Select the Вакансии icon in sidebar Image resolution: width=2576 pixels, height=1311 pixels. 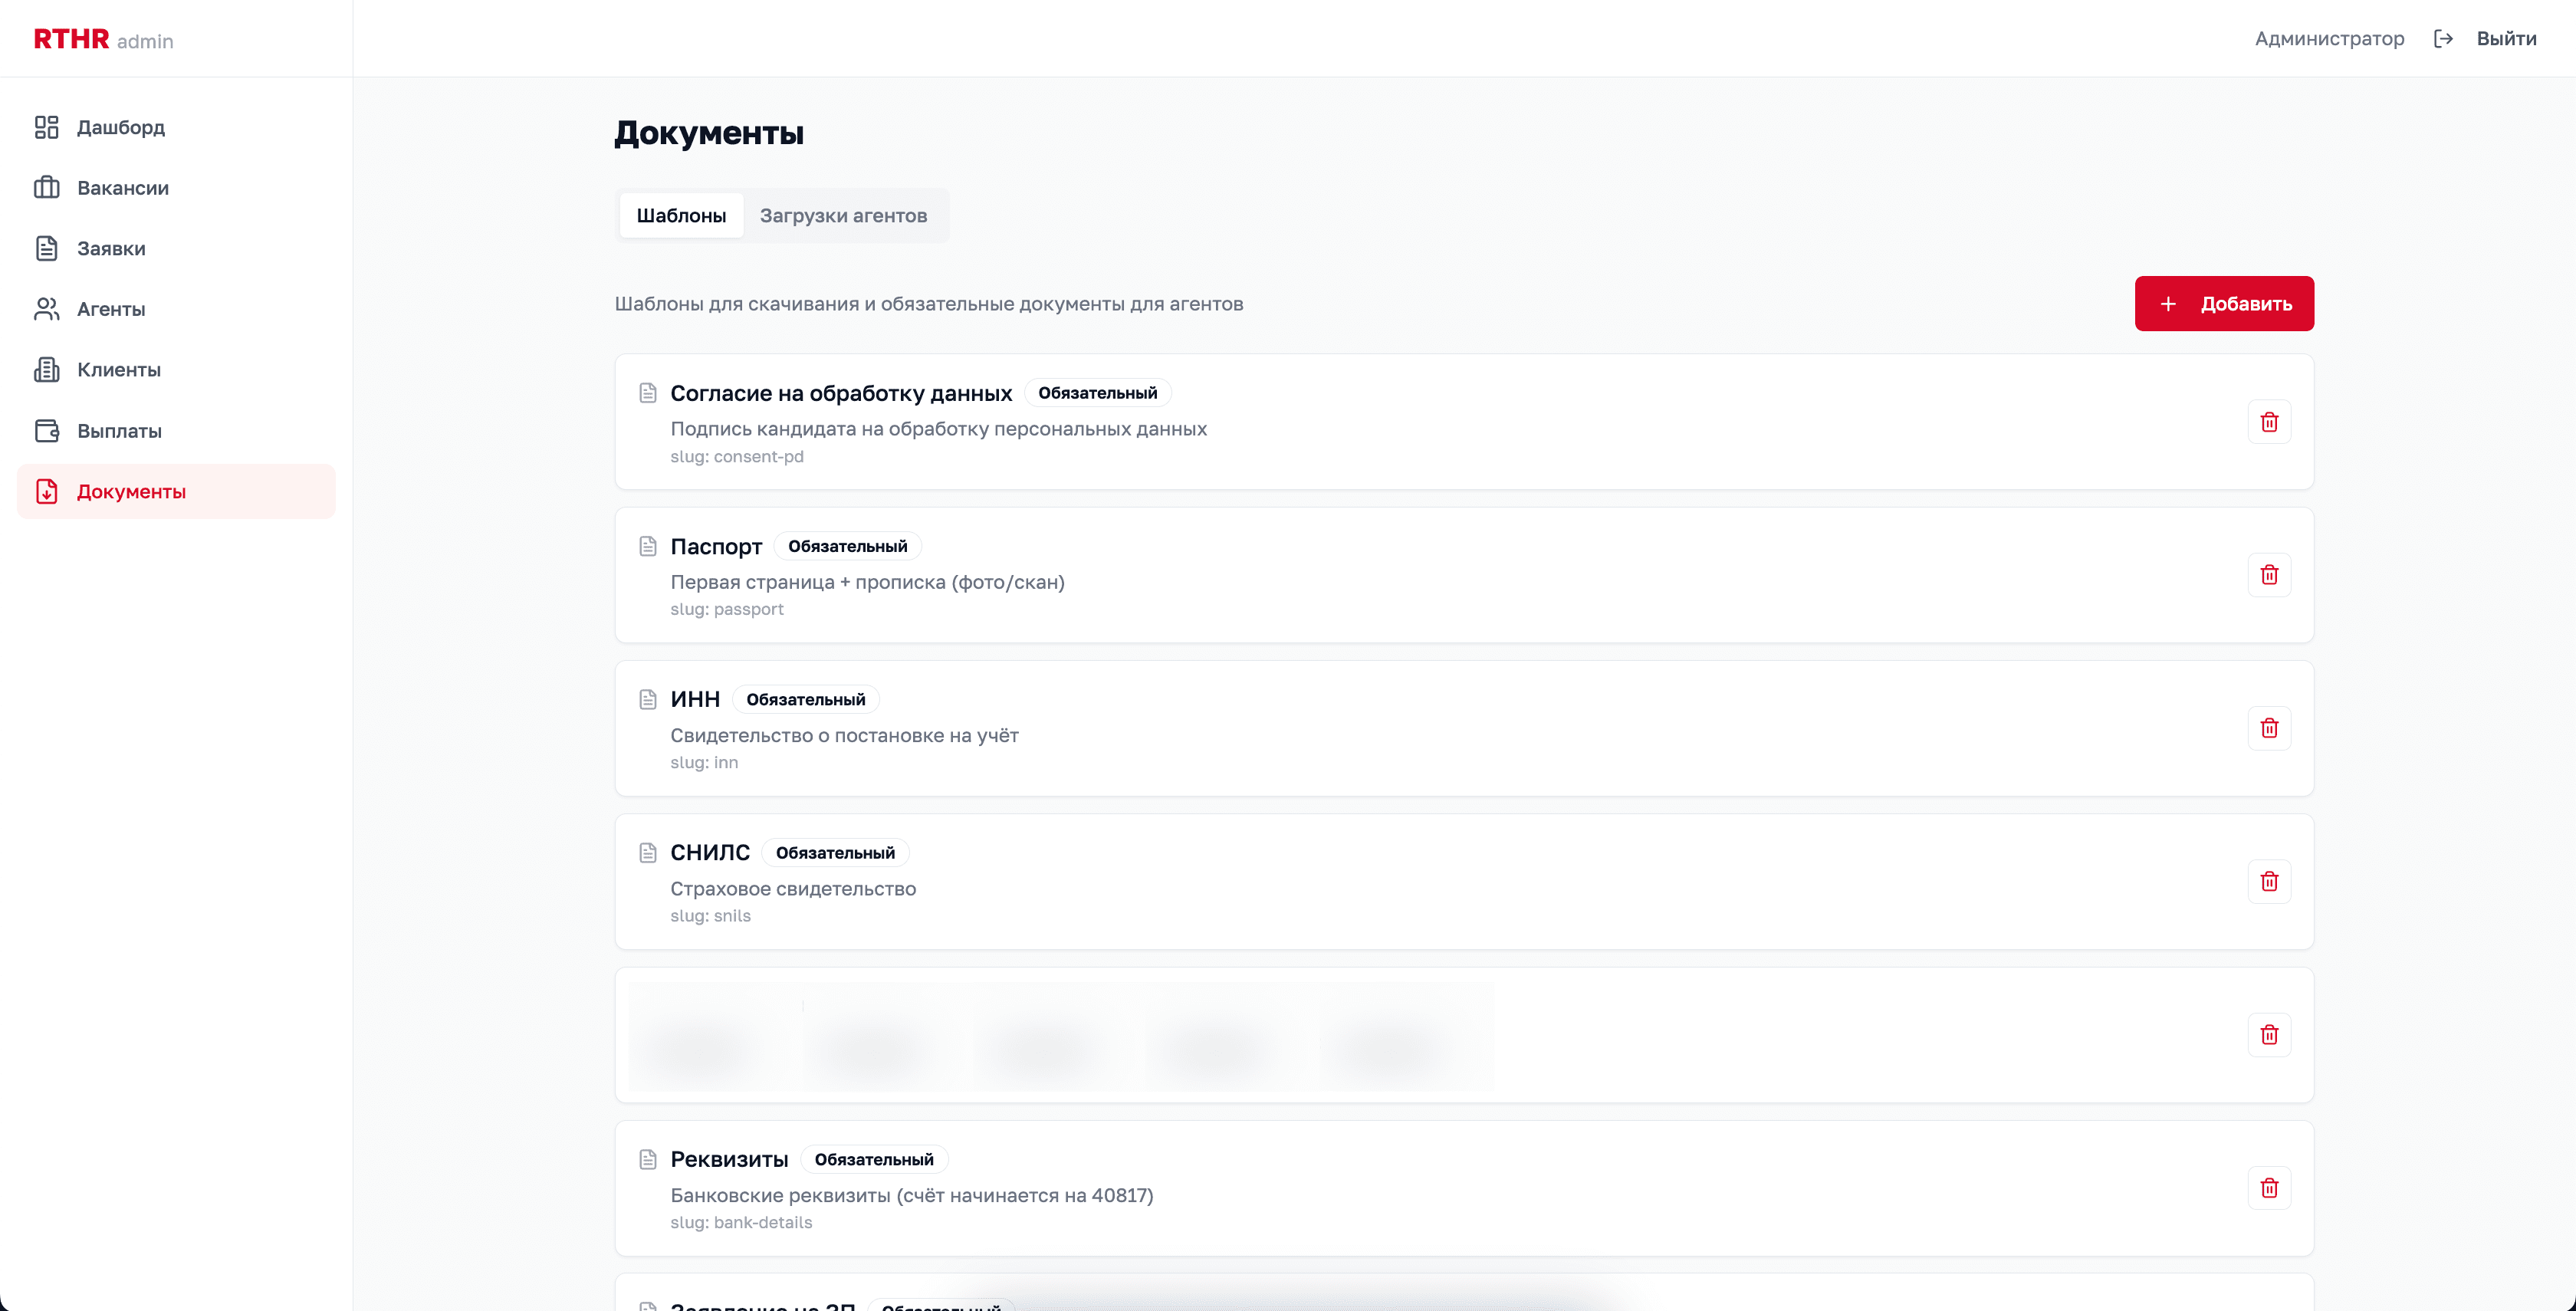click(x=47, y=188)
